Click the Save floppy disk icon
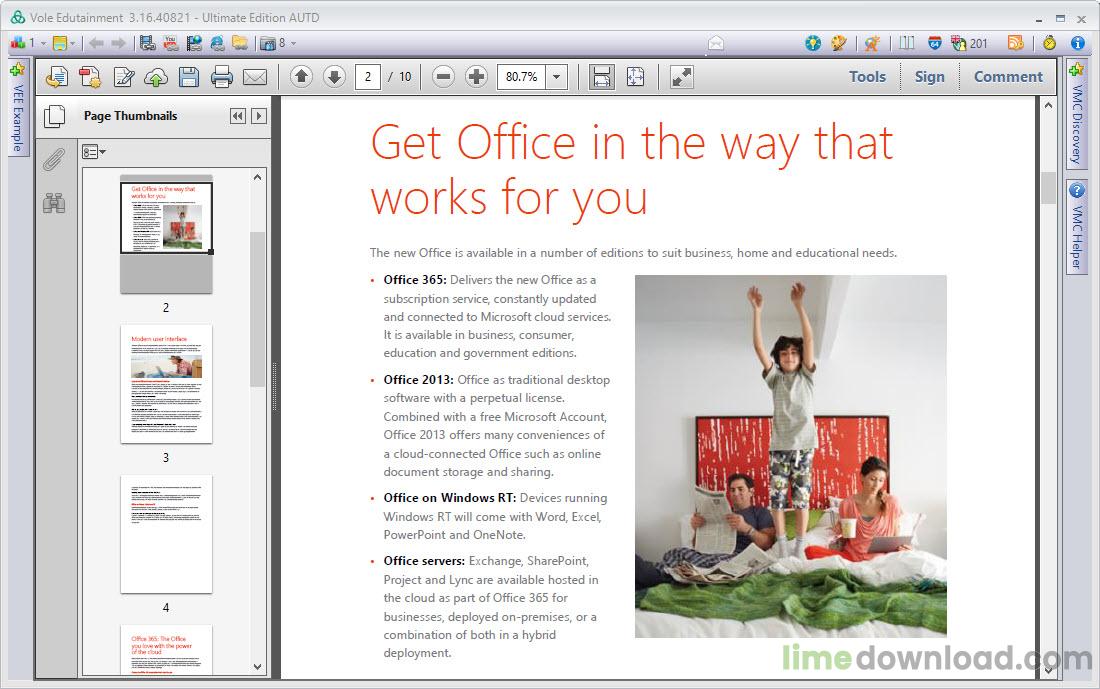1100x689 pixels. click(x=189, y=76)
